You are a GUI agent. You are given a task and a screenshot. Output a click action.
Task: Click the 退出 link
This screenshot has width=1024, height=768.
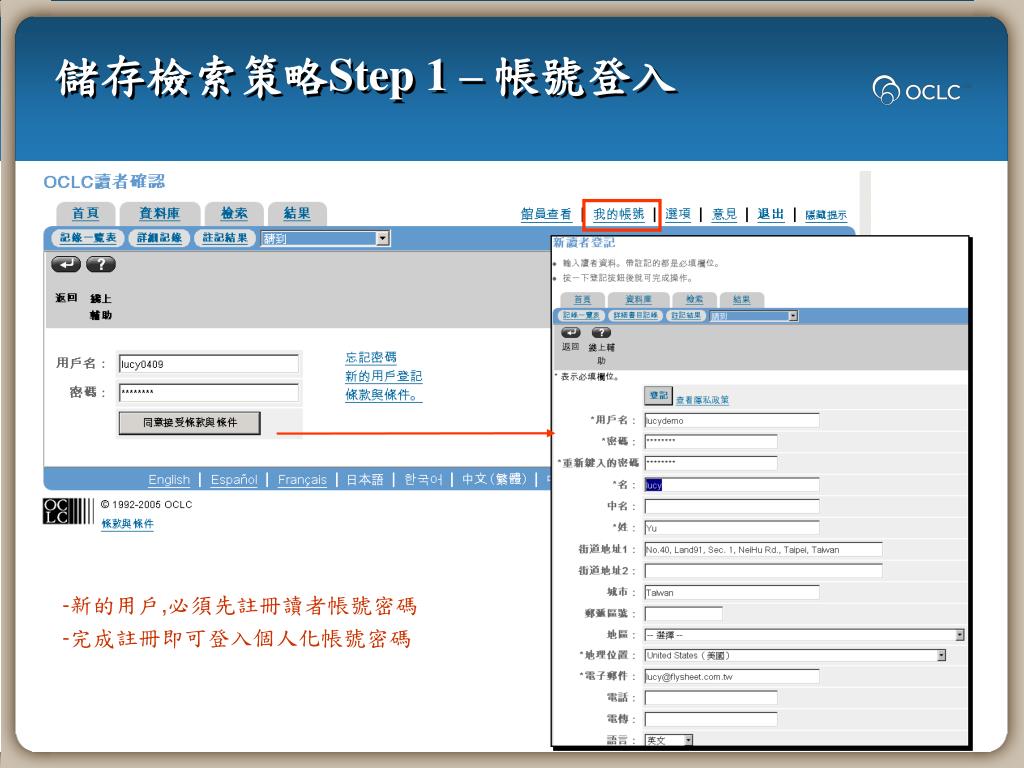coord(771,214)
